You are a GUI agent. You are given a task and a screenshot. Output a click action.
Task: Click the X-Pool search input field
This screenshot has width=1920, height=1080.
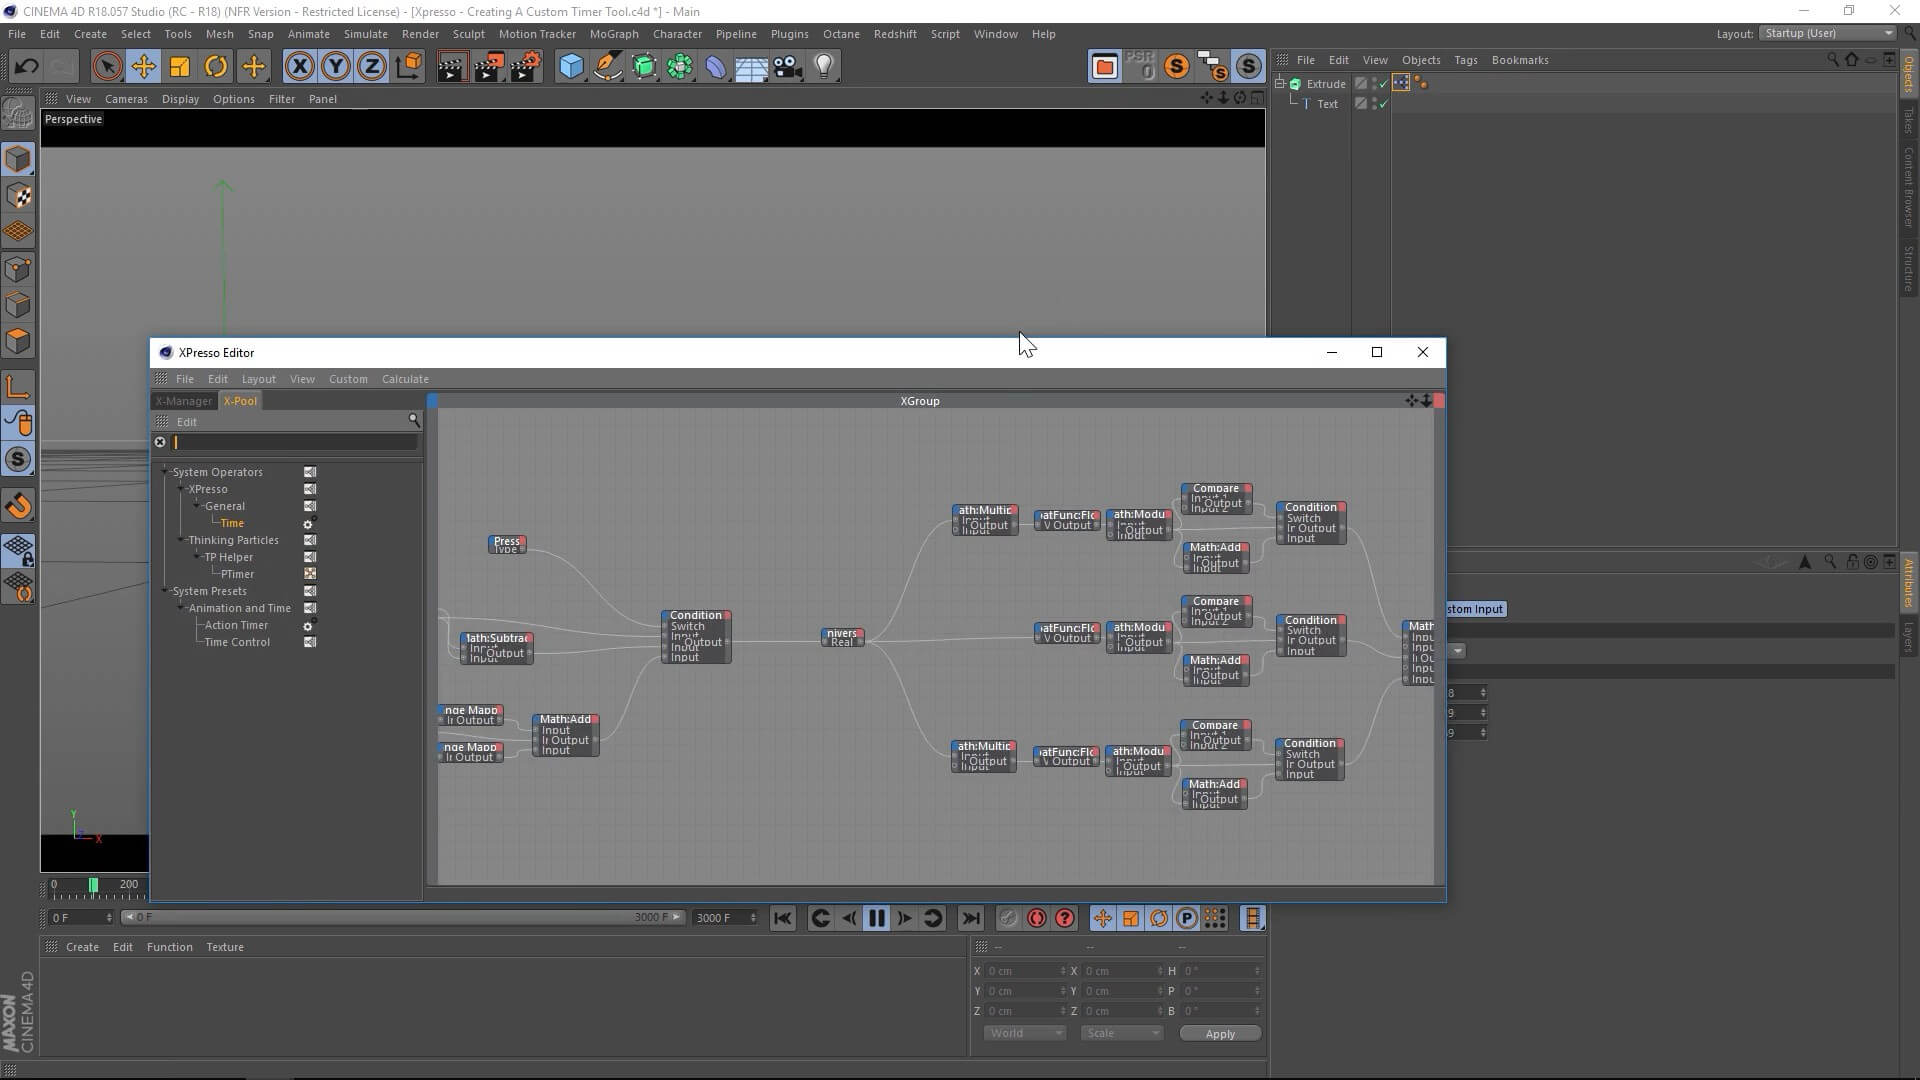pyautogui.click(x=295, y=442)
